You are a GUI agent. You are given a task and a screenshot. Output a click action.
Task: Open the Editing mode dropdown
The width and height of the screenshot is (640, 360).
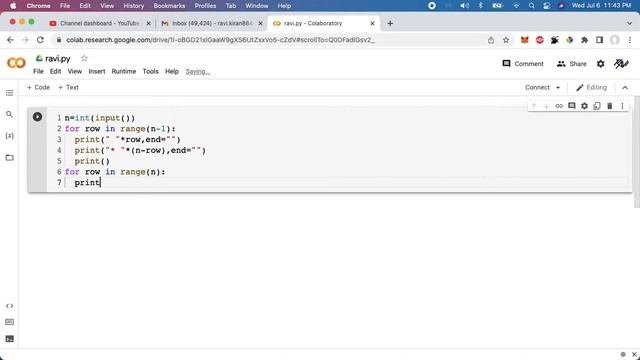click(x=591, y=87)
